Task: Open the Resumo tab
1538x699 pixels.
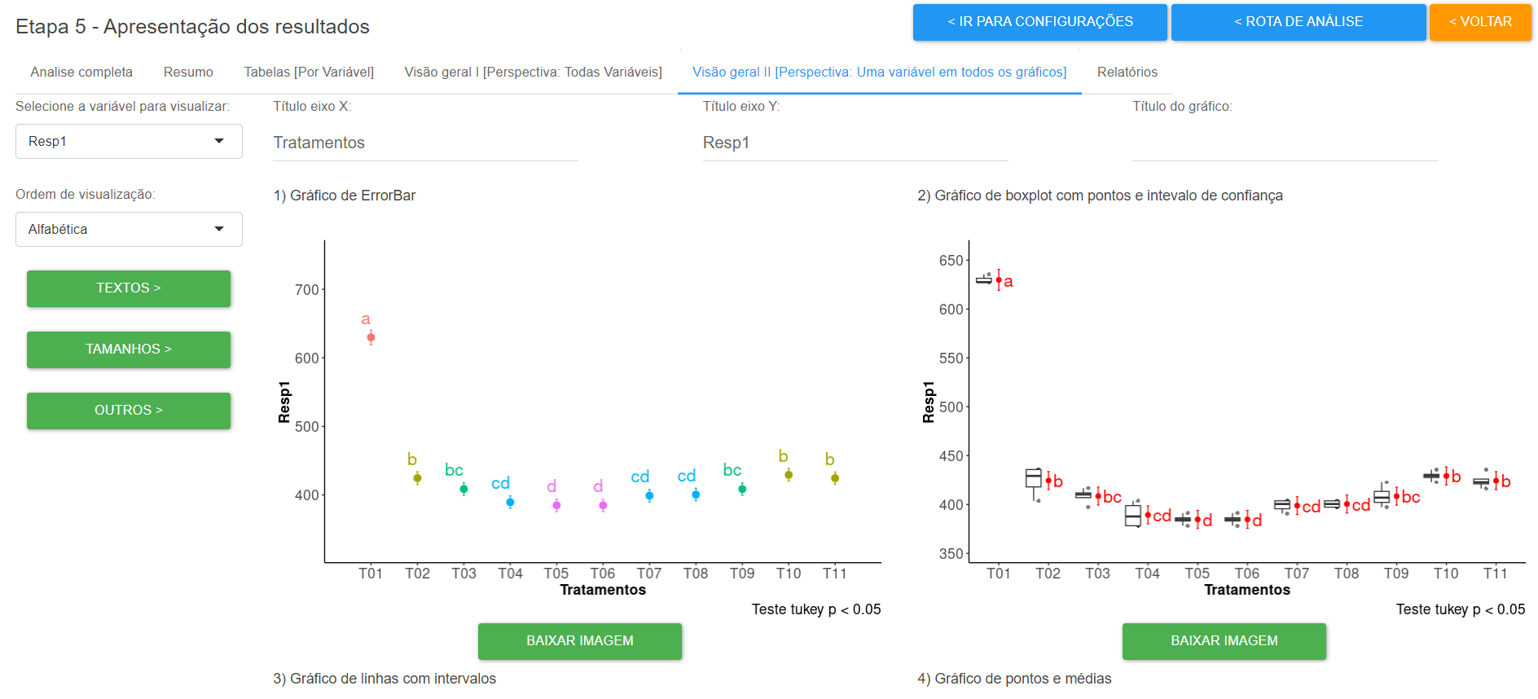Action: coord(188,72)
